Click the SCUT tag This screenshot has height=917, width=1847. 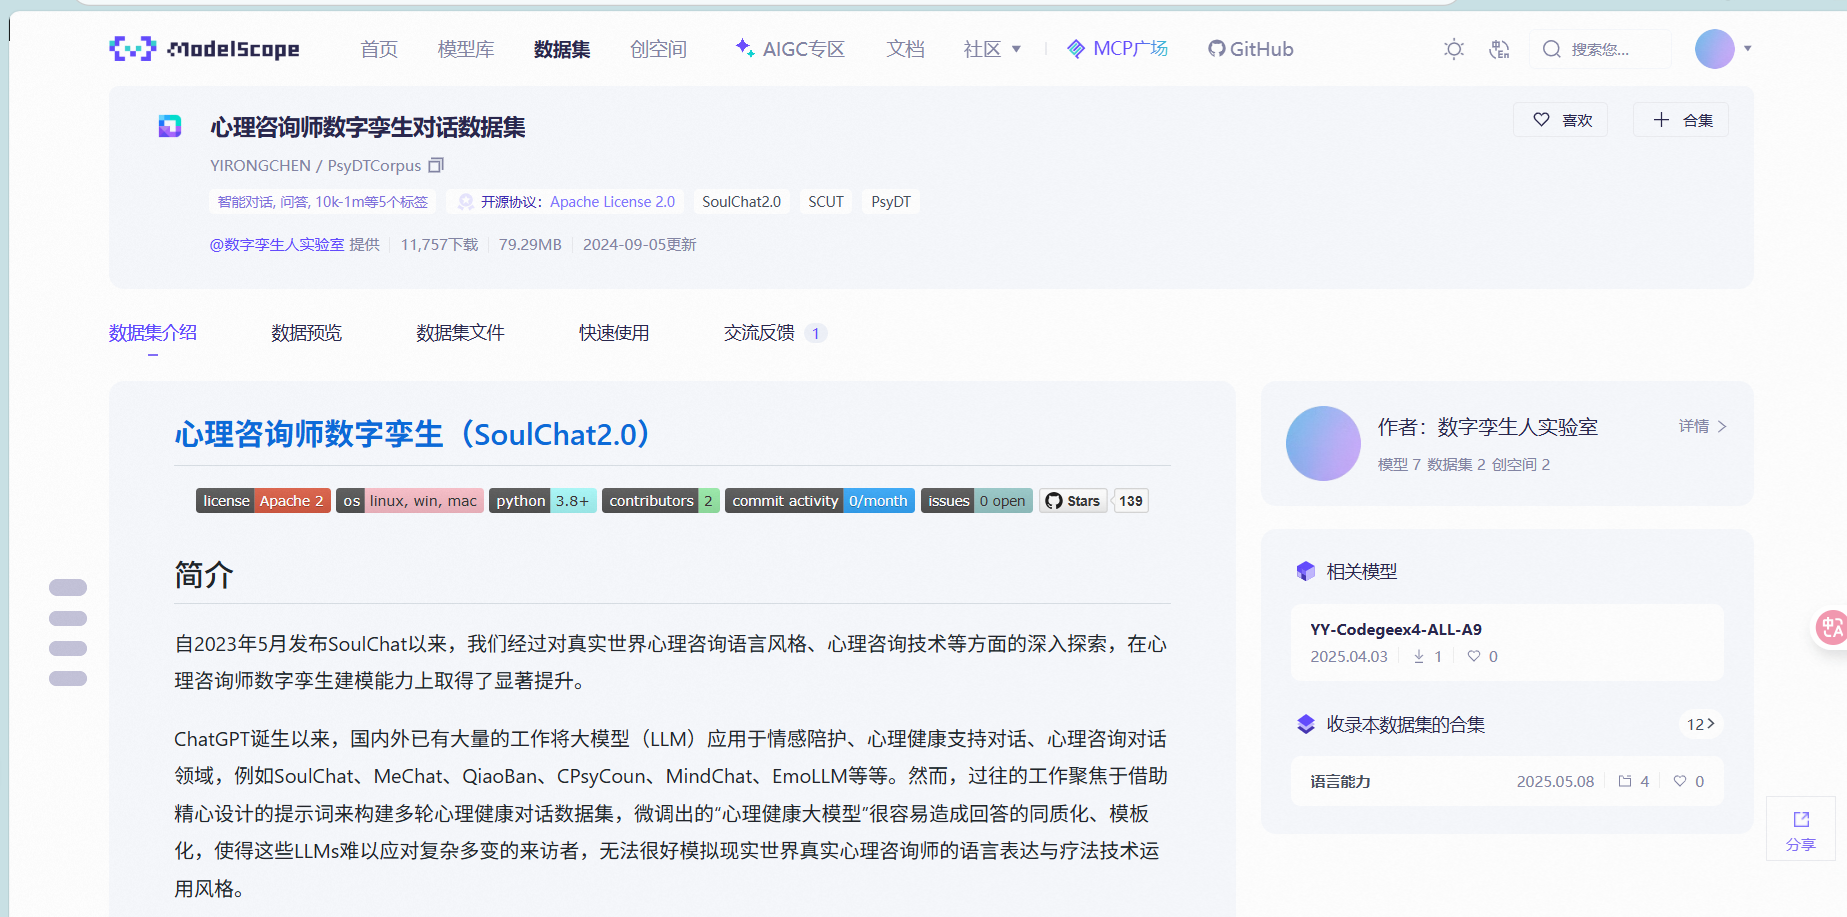tap(826, 202)
